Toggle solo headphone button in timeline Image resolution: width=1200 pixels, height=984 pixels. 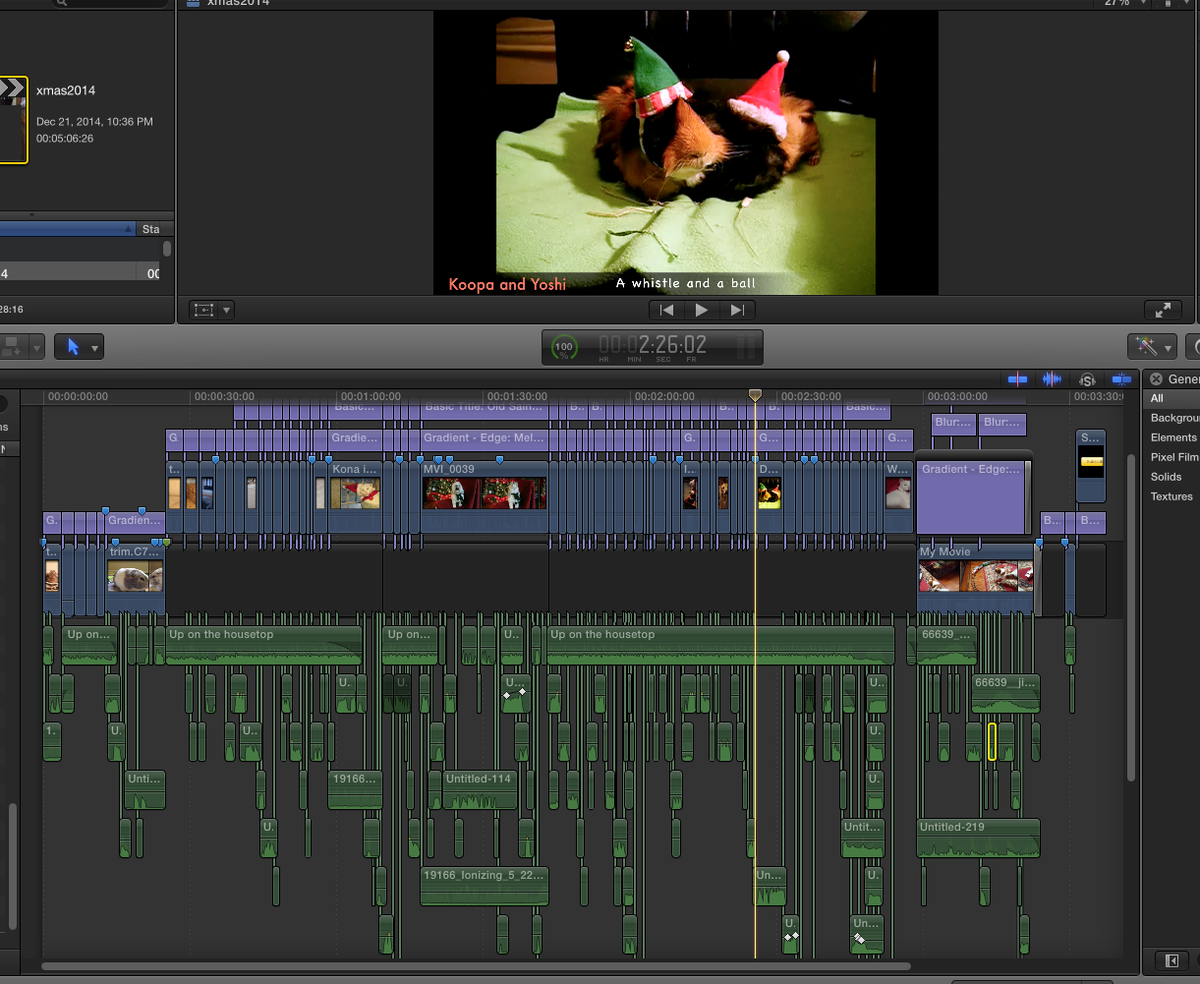tap(1087, 379)
